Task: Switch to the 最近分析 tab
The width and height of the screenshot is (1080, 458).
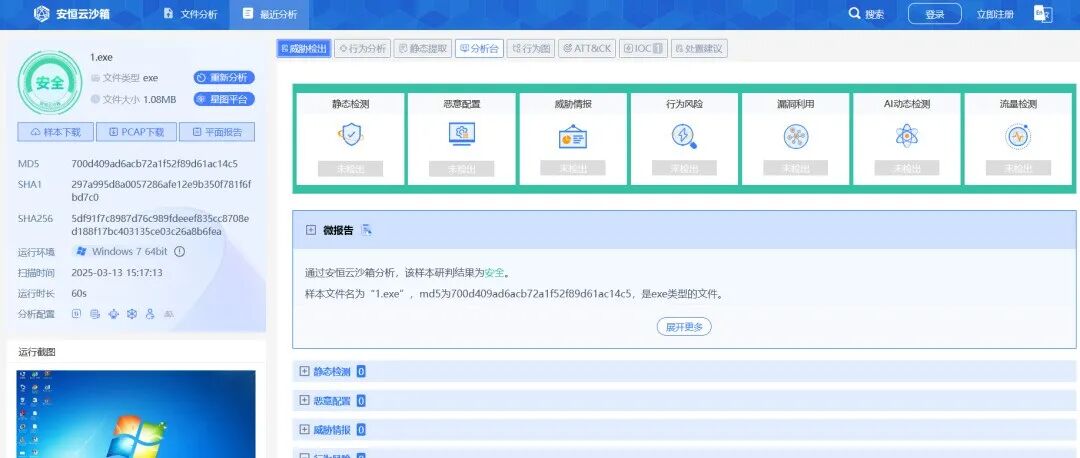Action: (270, 14)
